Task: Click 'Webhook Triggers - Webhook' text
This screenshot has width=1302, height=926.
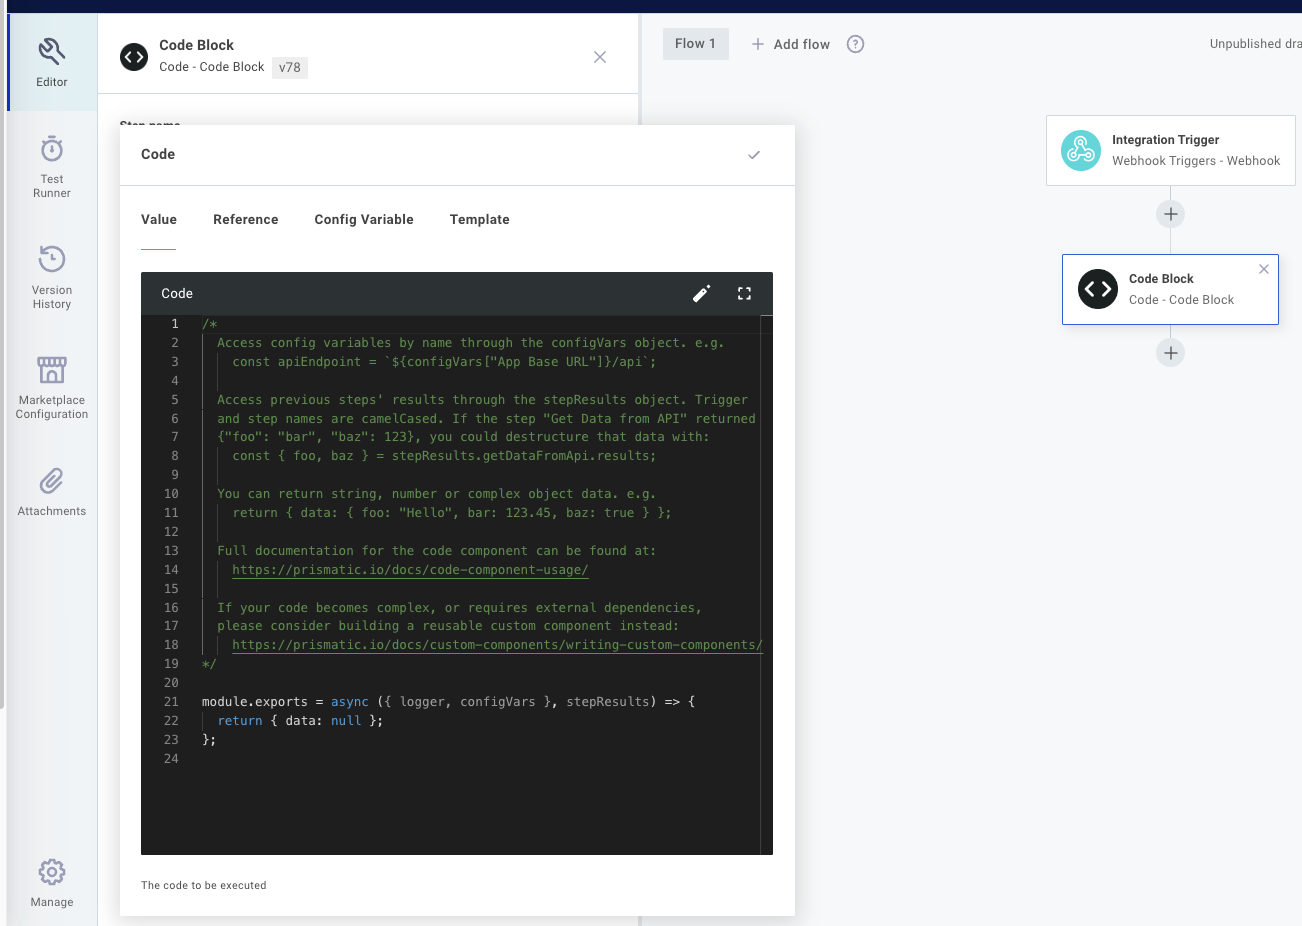Action: click(1196, 161)
